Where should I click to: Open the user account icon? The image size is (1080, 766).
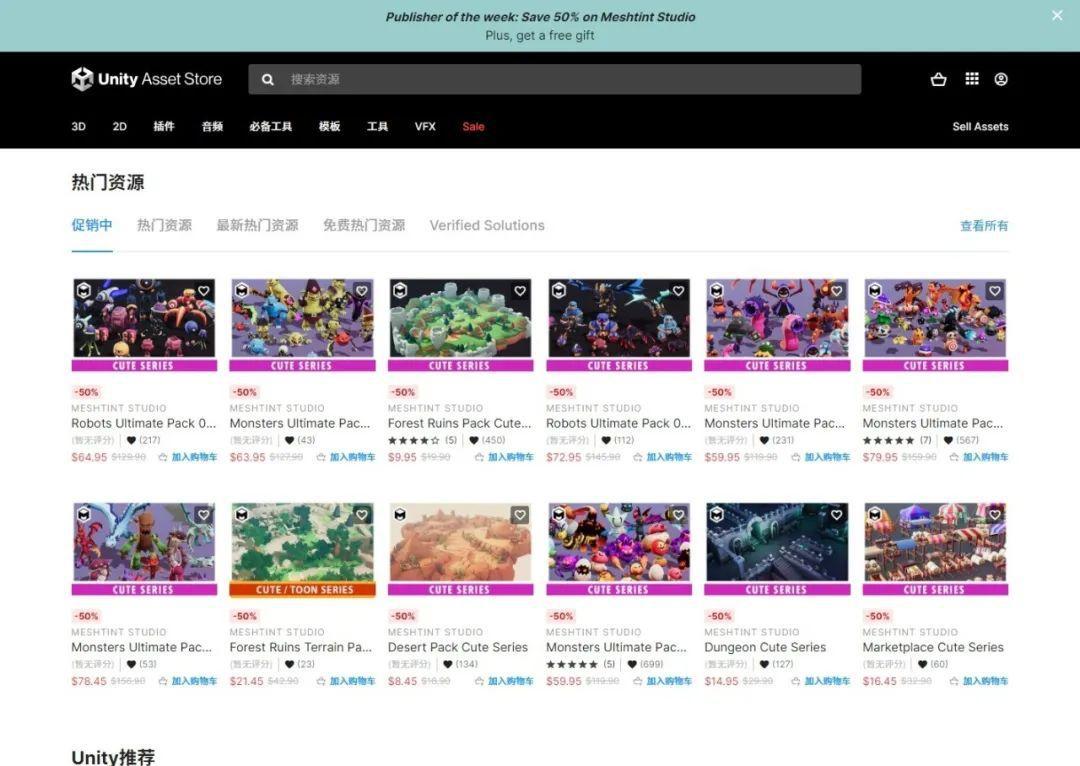(x=1001, y=79)
